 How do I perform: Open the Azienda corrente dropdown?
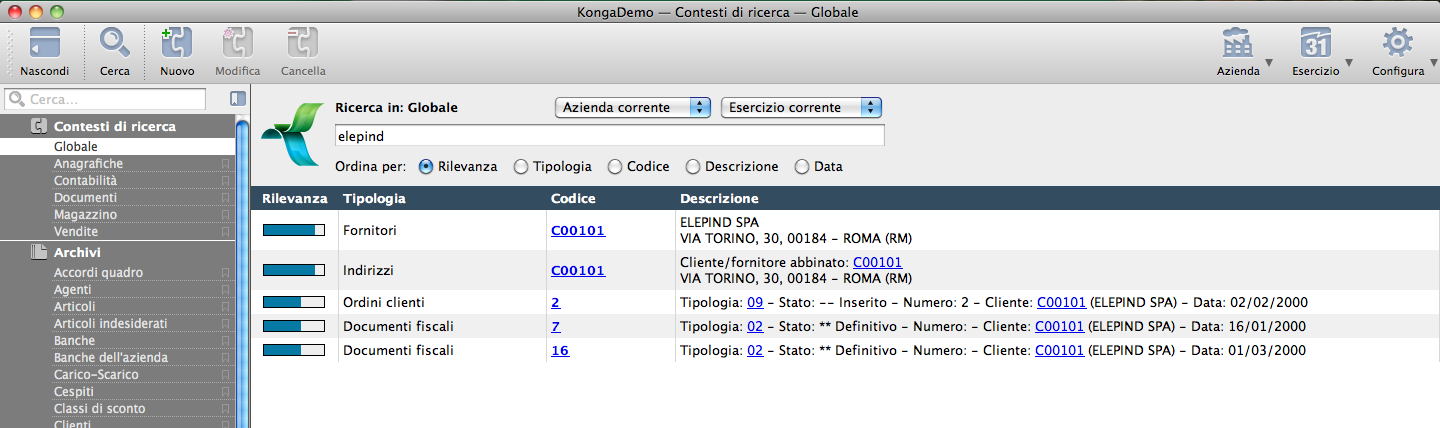[x=632, y=107]
